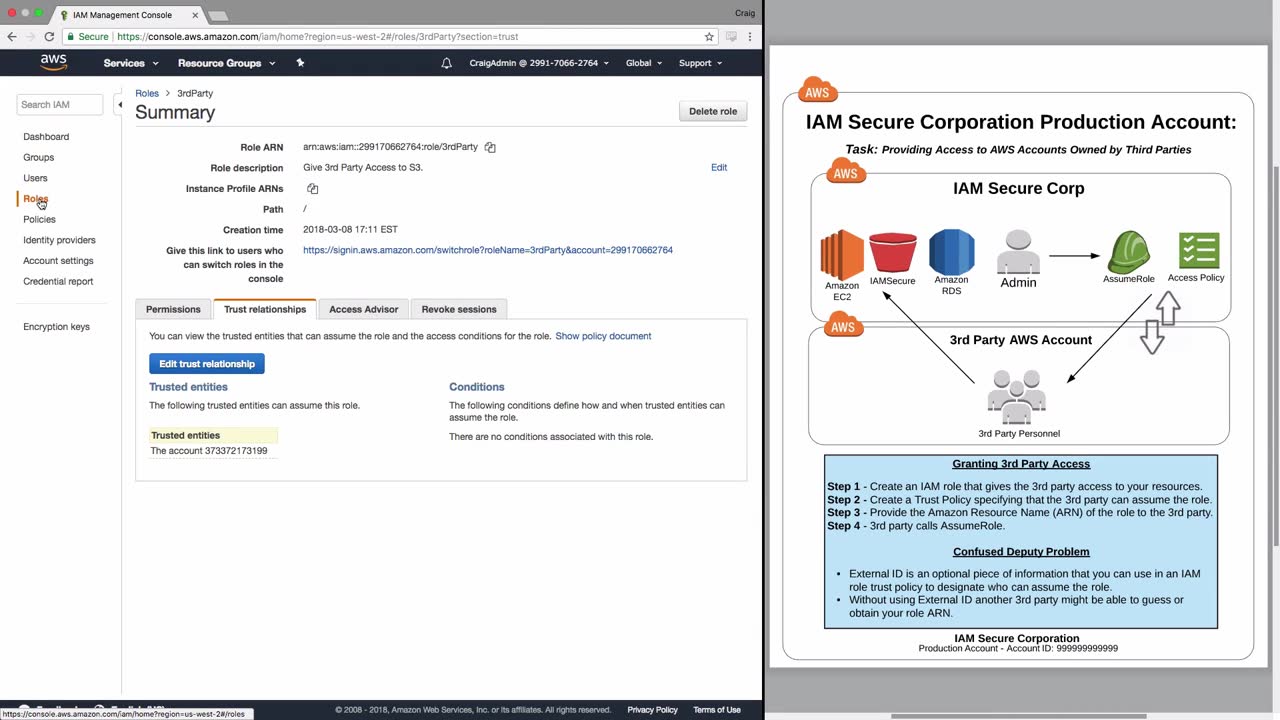The height and width of the screenshot is (720, 1280).
Task: Reload the IAM console page
Action: click(x=49, y=36)
